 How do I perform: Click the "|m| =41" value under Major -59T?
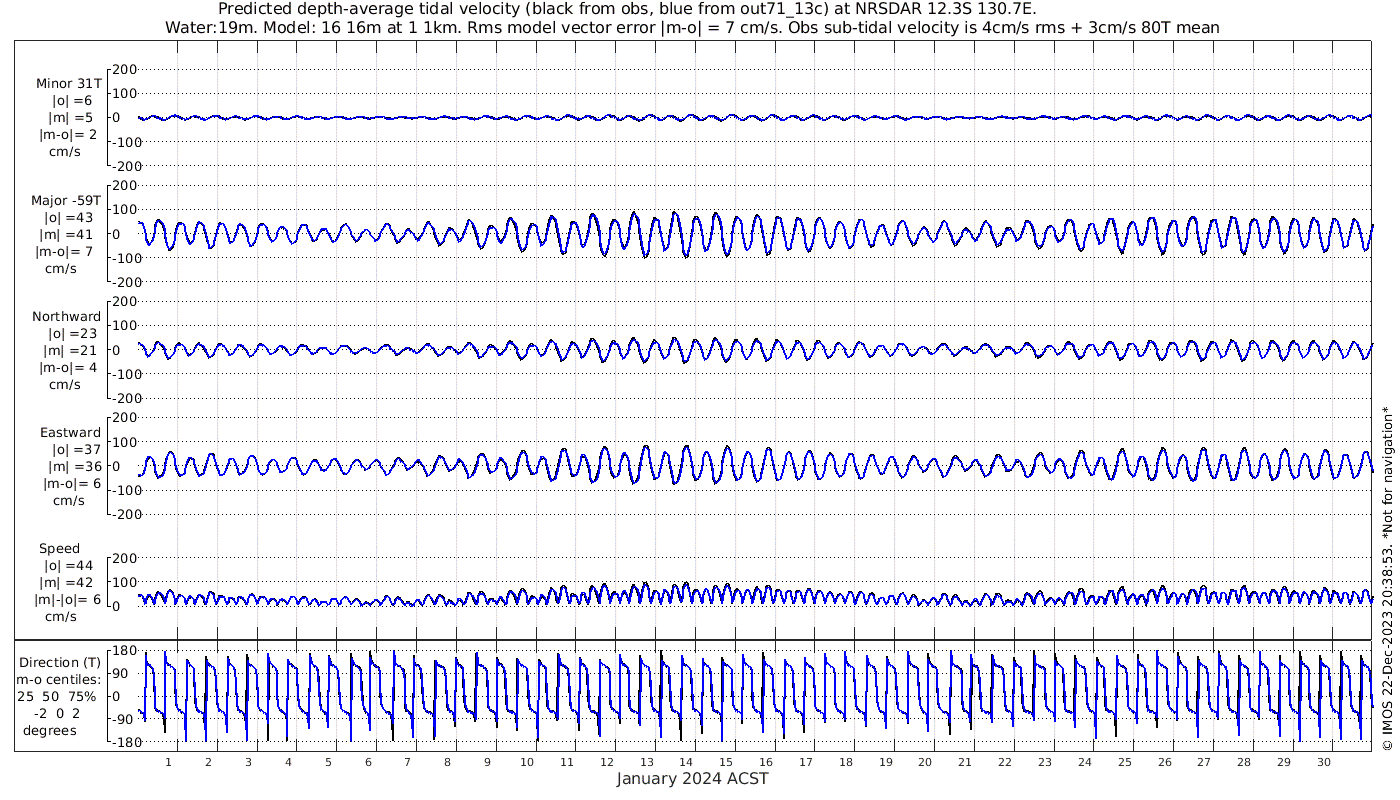(x=68, y=234)
